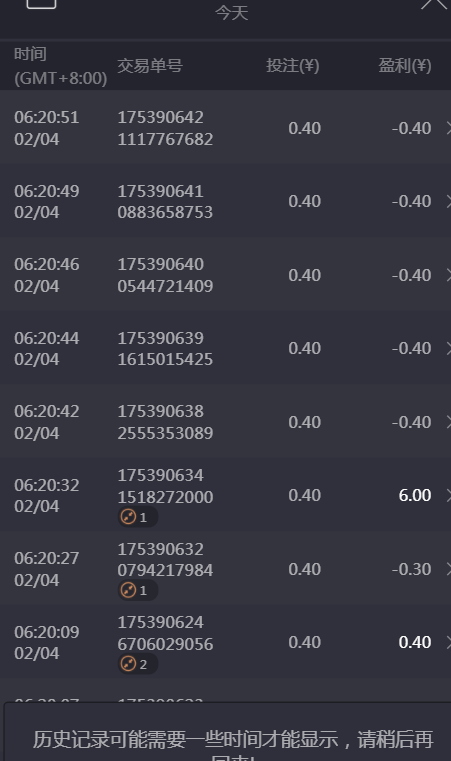
Task: Click the 时间 column header
Action: 30,54
